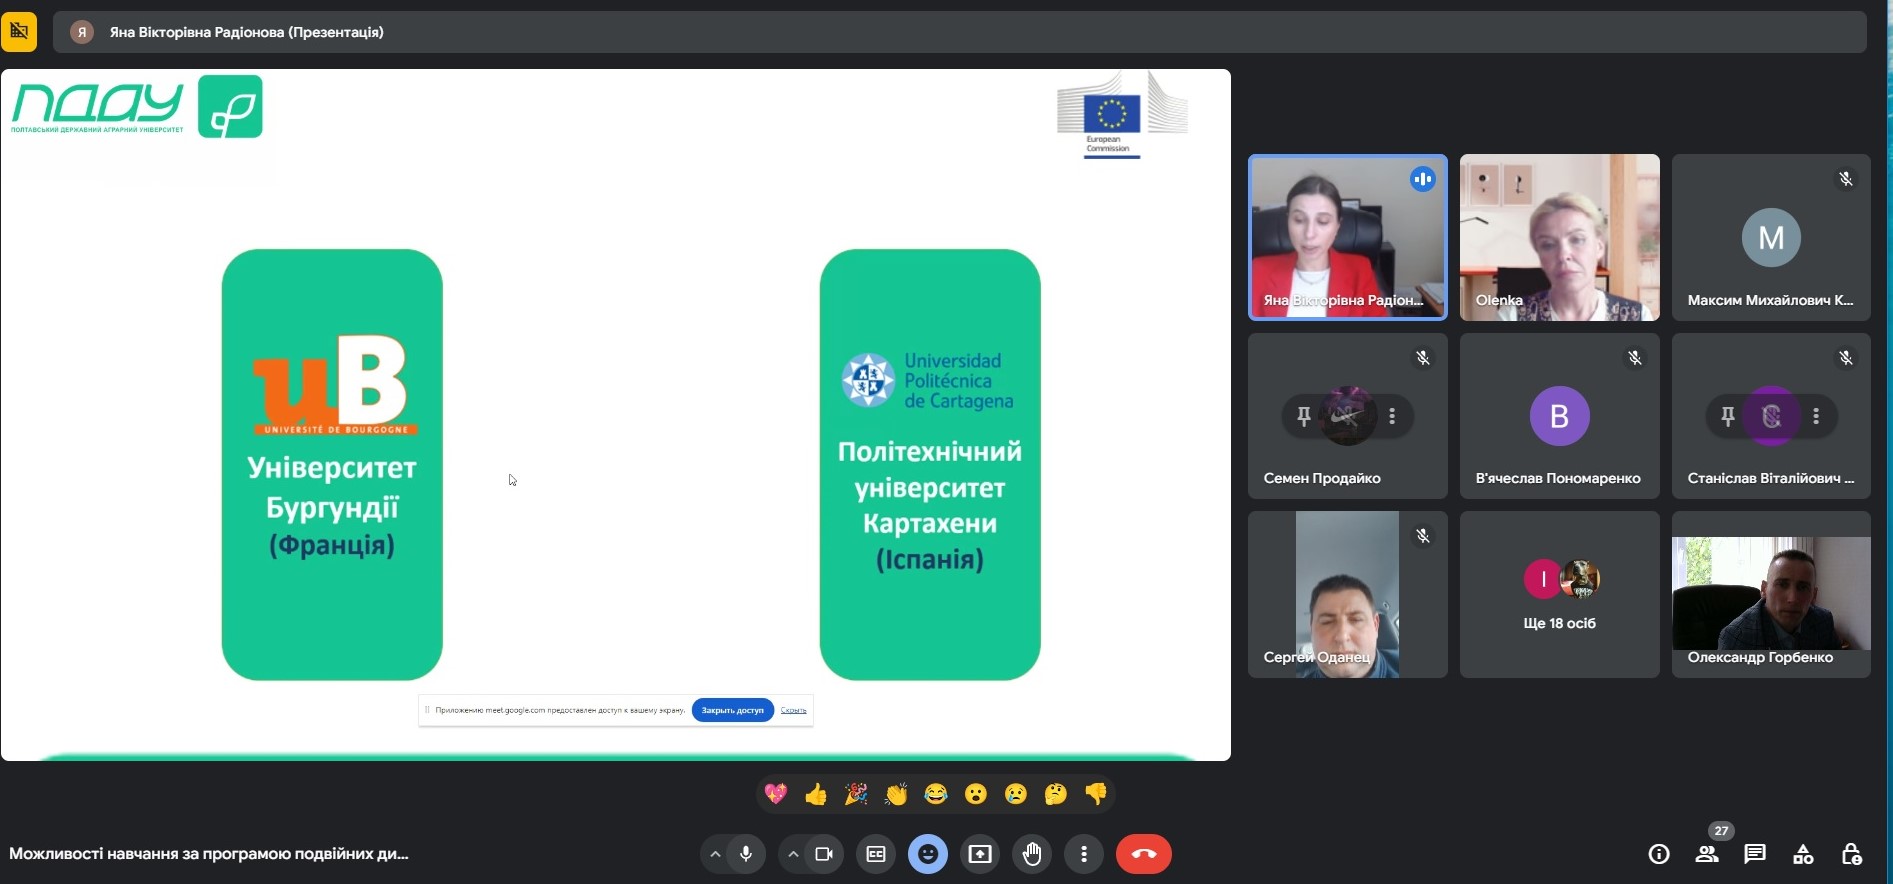Click Університет Бургундії card on slide
This screenshot has height=884, width=1893.
[332, 465]
